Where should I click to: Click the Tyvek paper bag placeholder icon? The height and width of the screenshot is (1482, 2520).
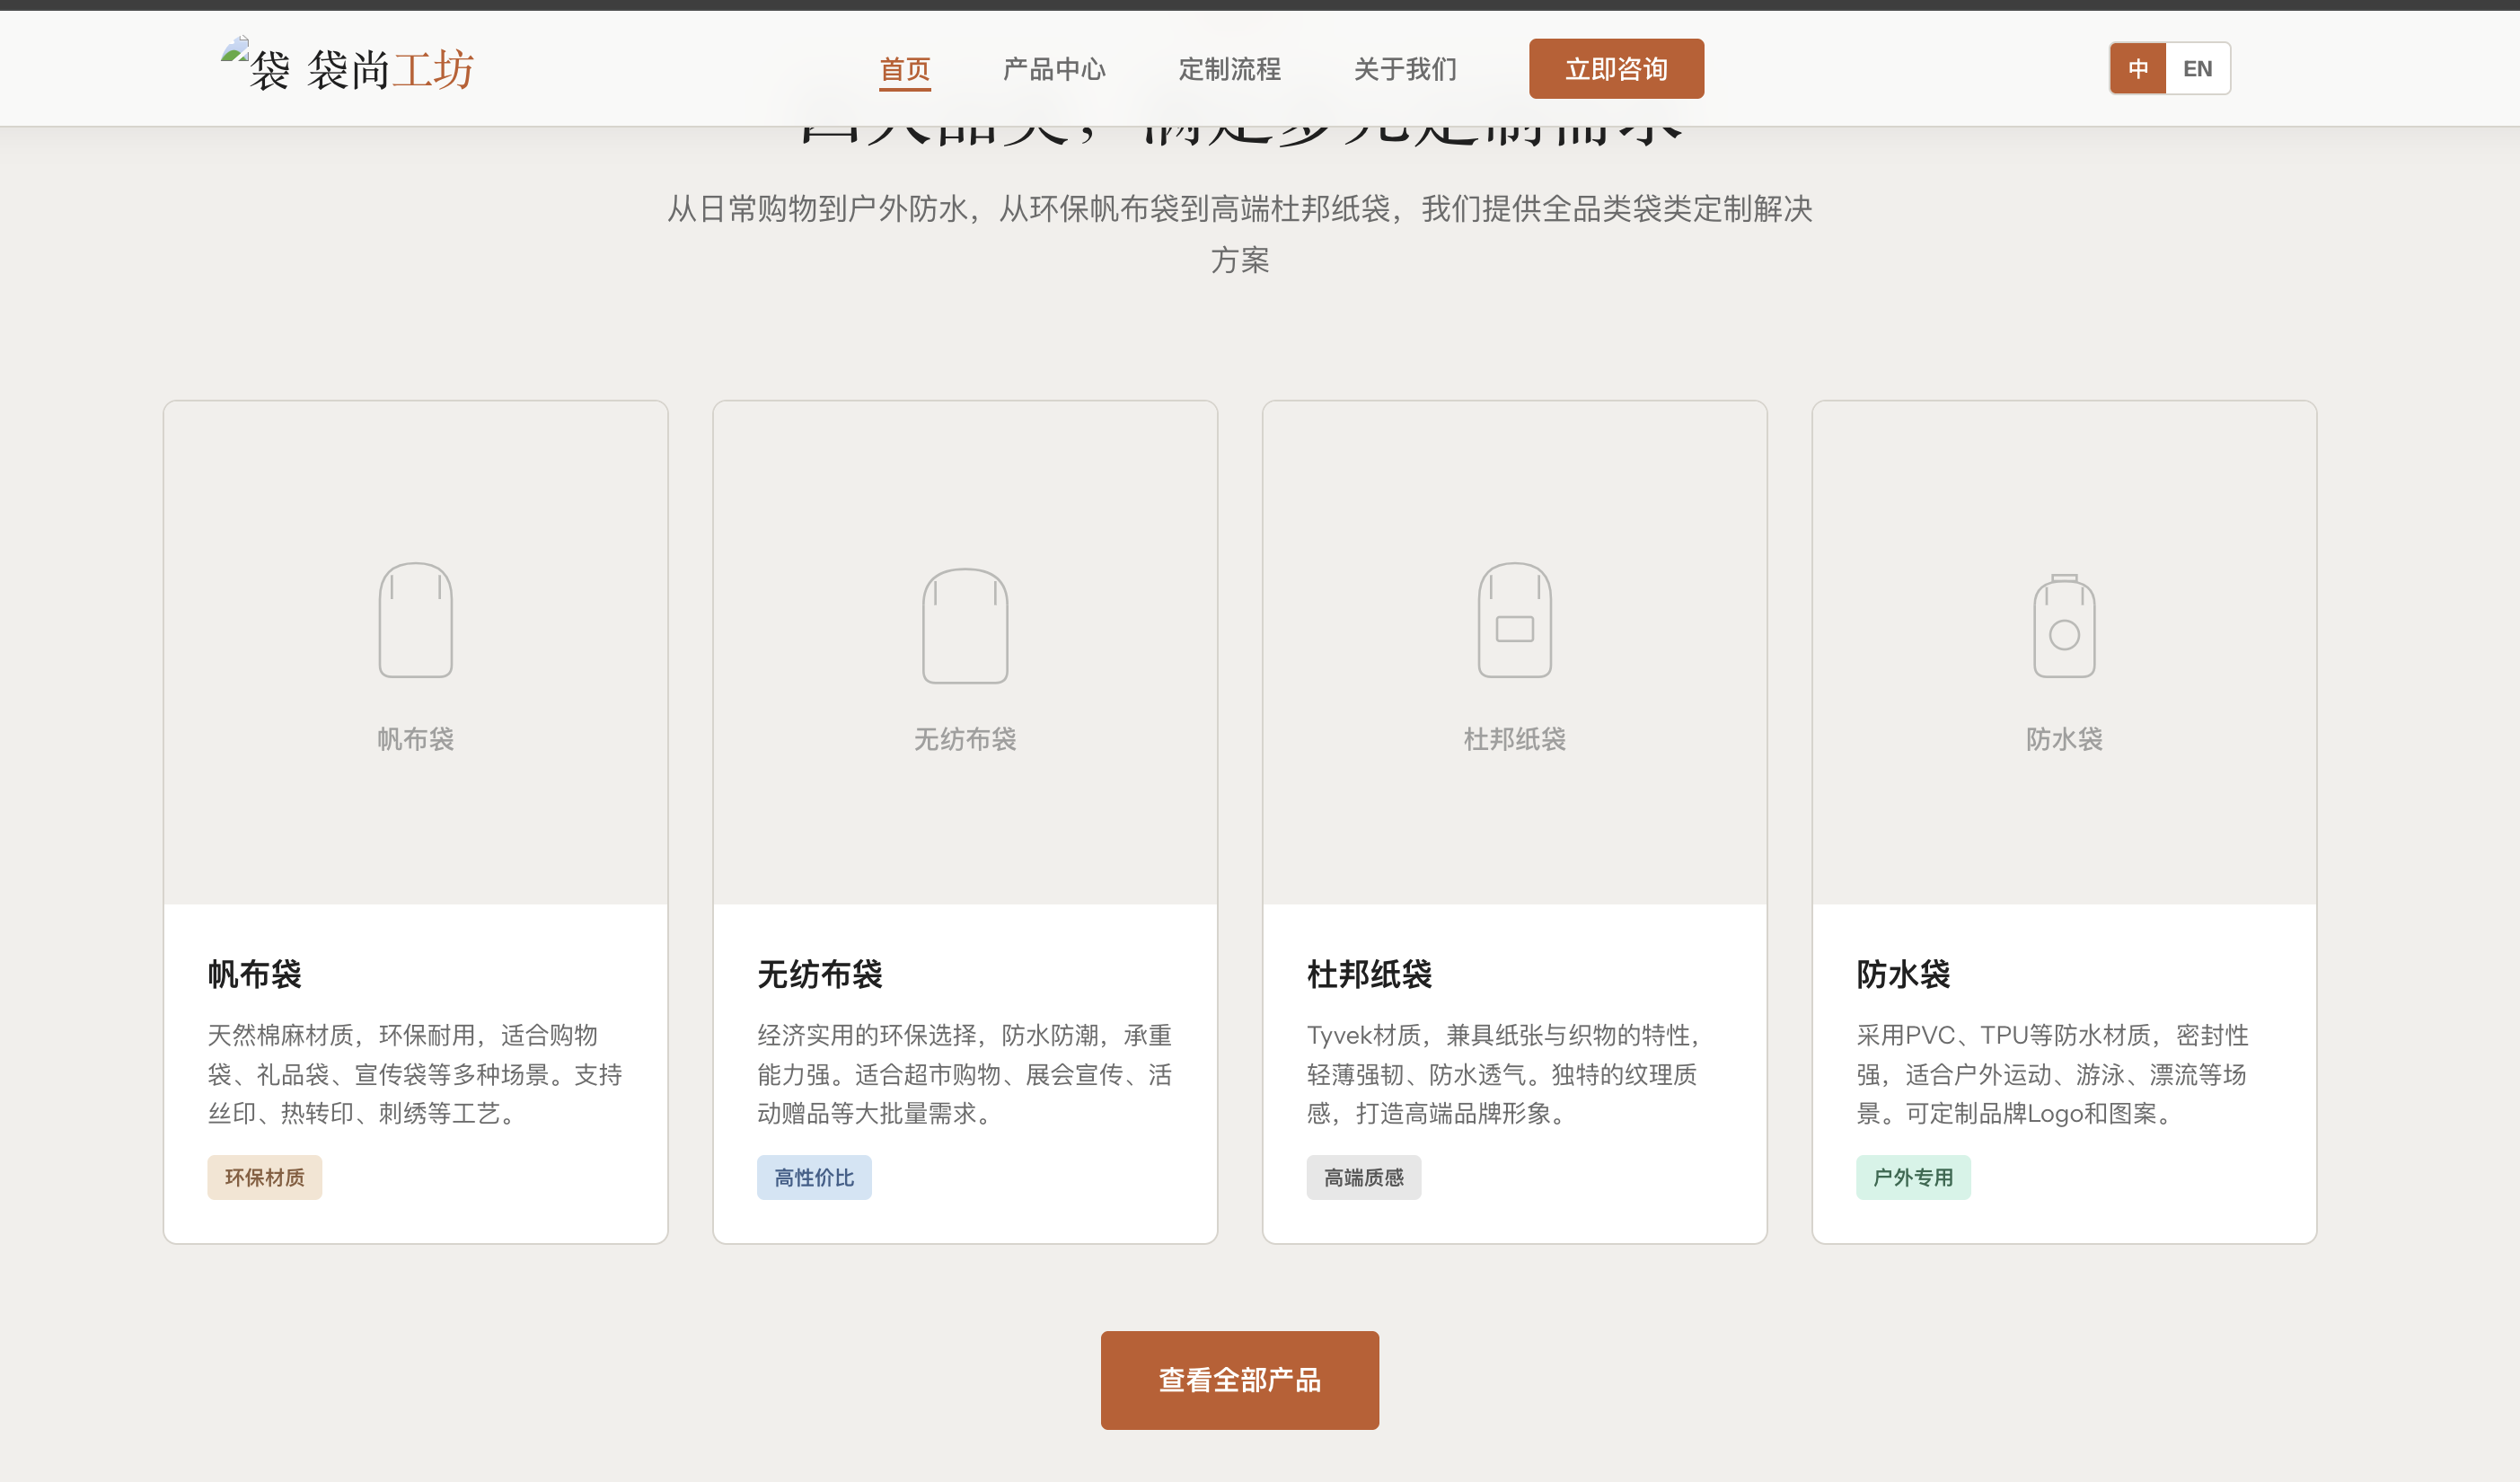point(1514,620)
